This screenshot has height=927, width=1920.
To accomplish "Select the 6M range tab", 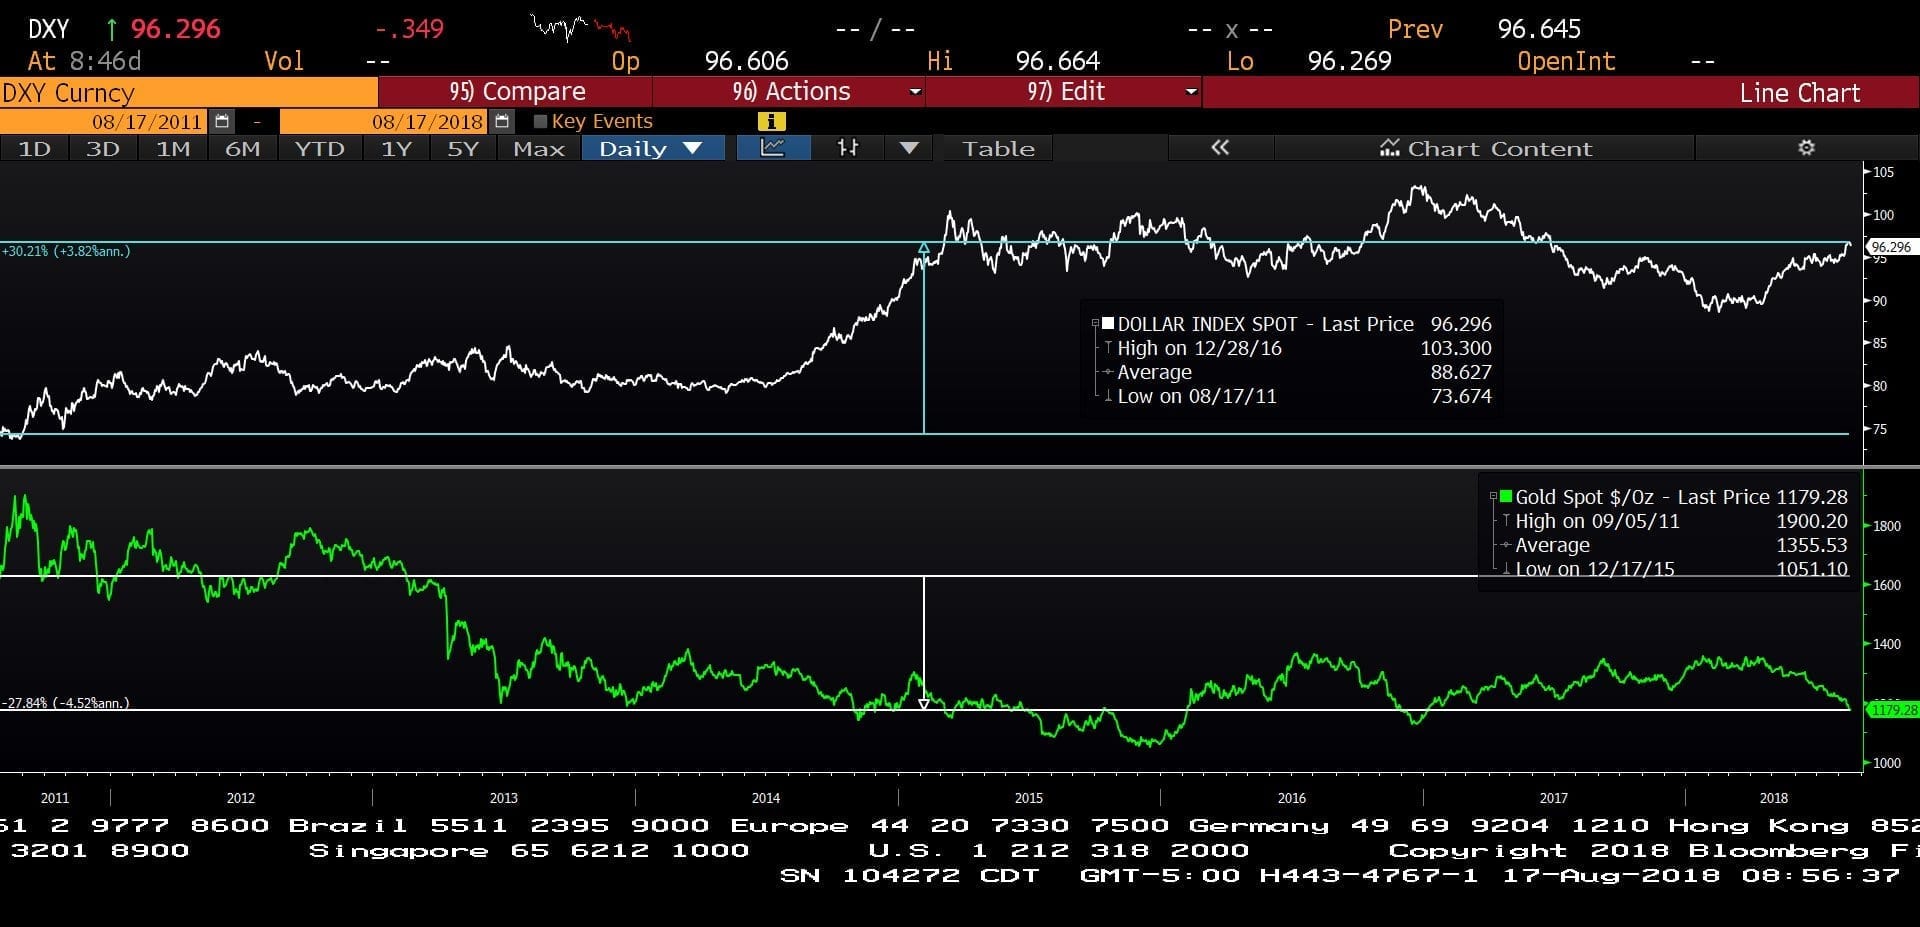I will [x=242, y=148].
